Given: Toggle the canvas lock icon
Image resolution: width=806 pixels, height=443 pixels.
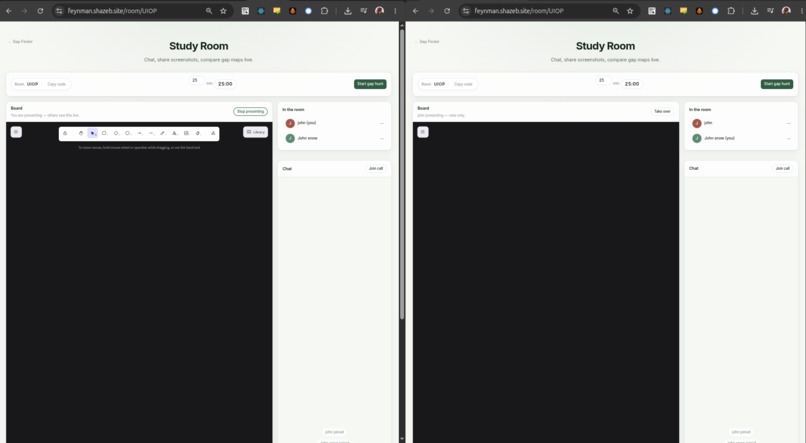Looking at the screenshot, I should pyautogui.click(x=65, y=133).
